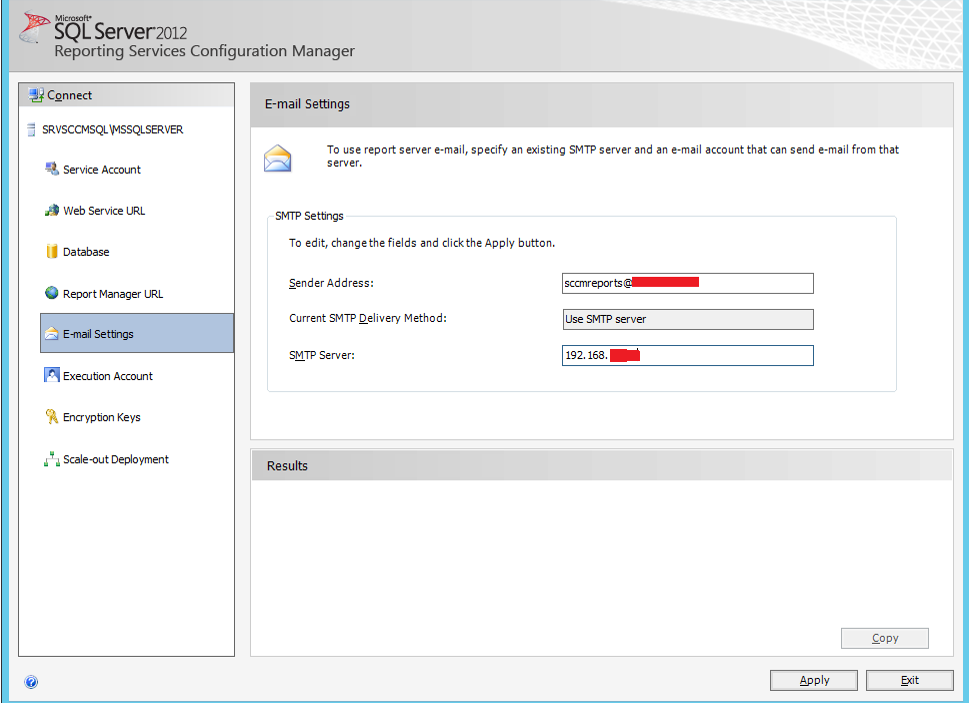Click the Exit button
The image size is (969, 703).
[x=909, y=680]
